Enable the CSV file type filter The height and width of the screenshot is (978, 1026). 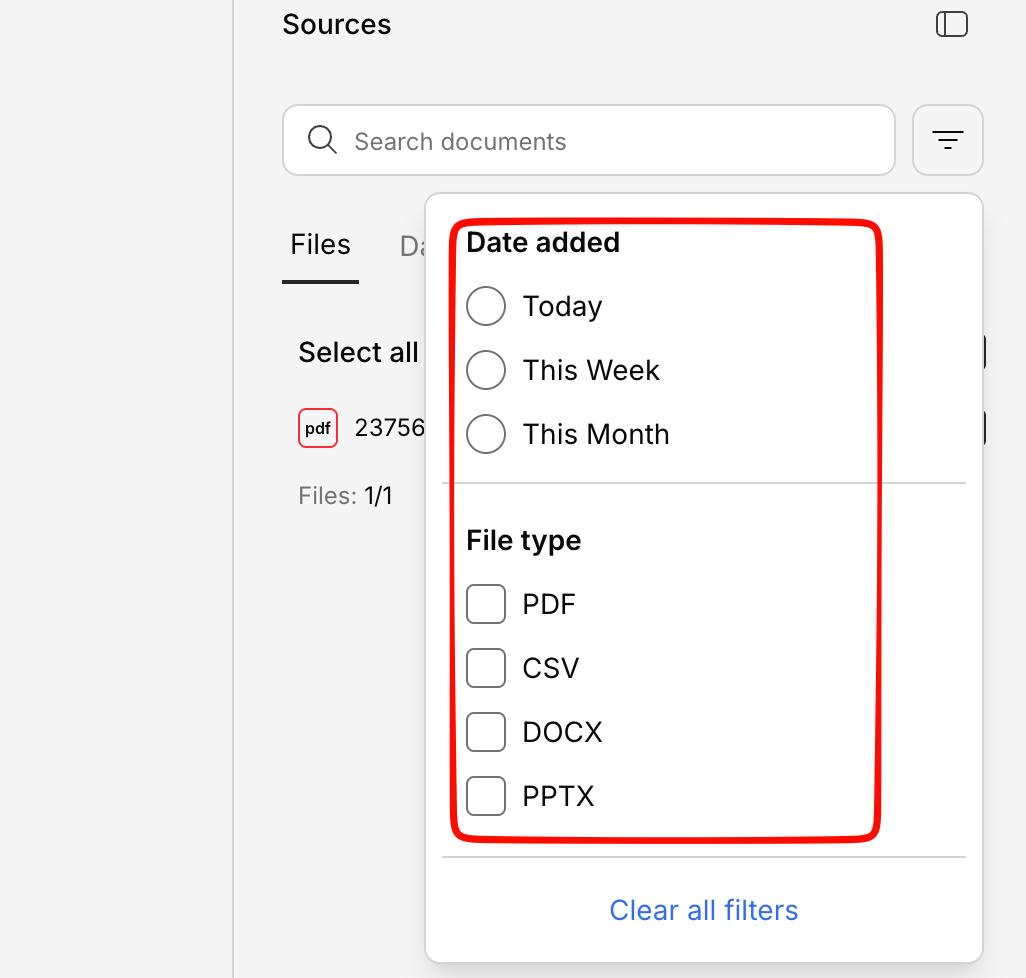tap(486, 668)
